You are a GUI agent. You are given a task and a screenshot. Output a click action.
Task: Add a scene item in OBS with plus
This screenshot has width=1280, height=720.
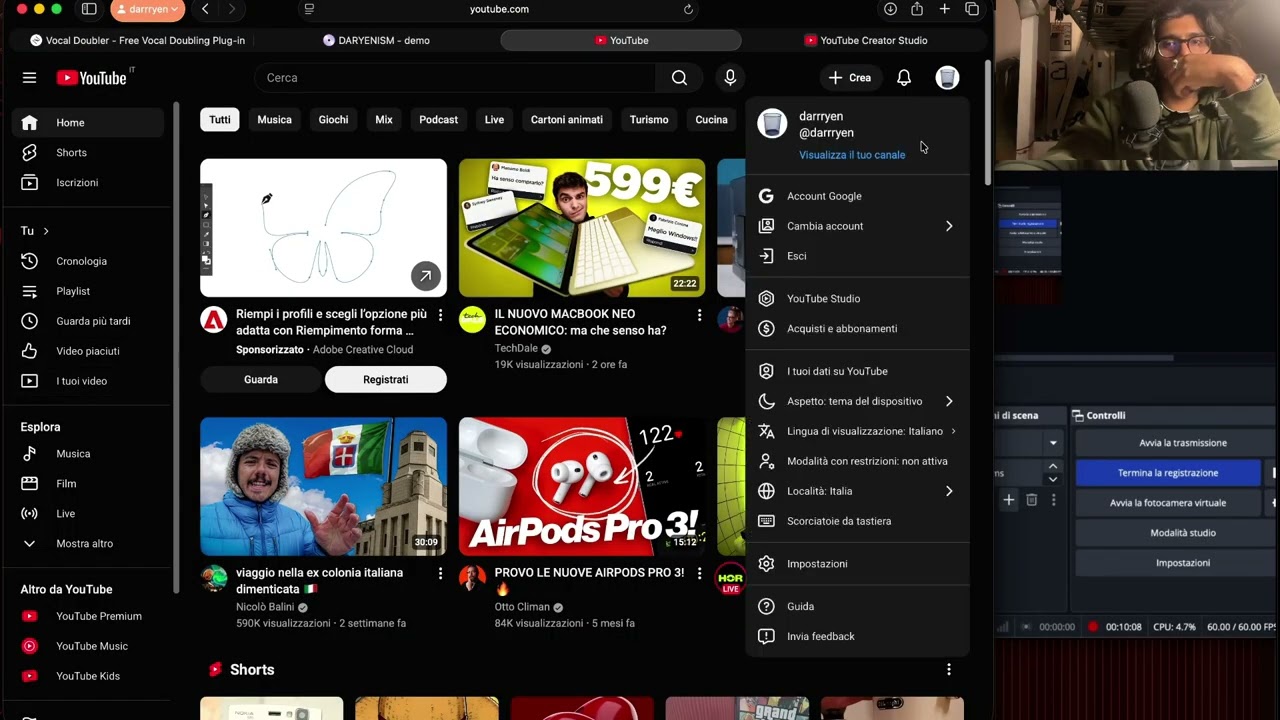1009,500
